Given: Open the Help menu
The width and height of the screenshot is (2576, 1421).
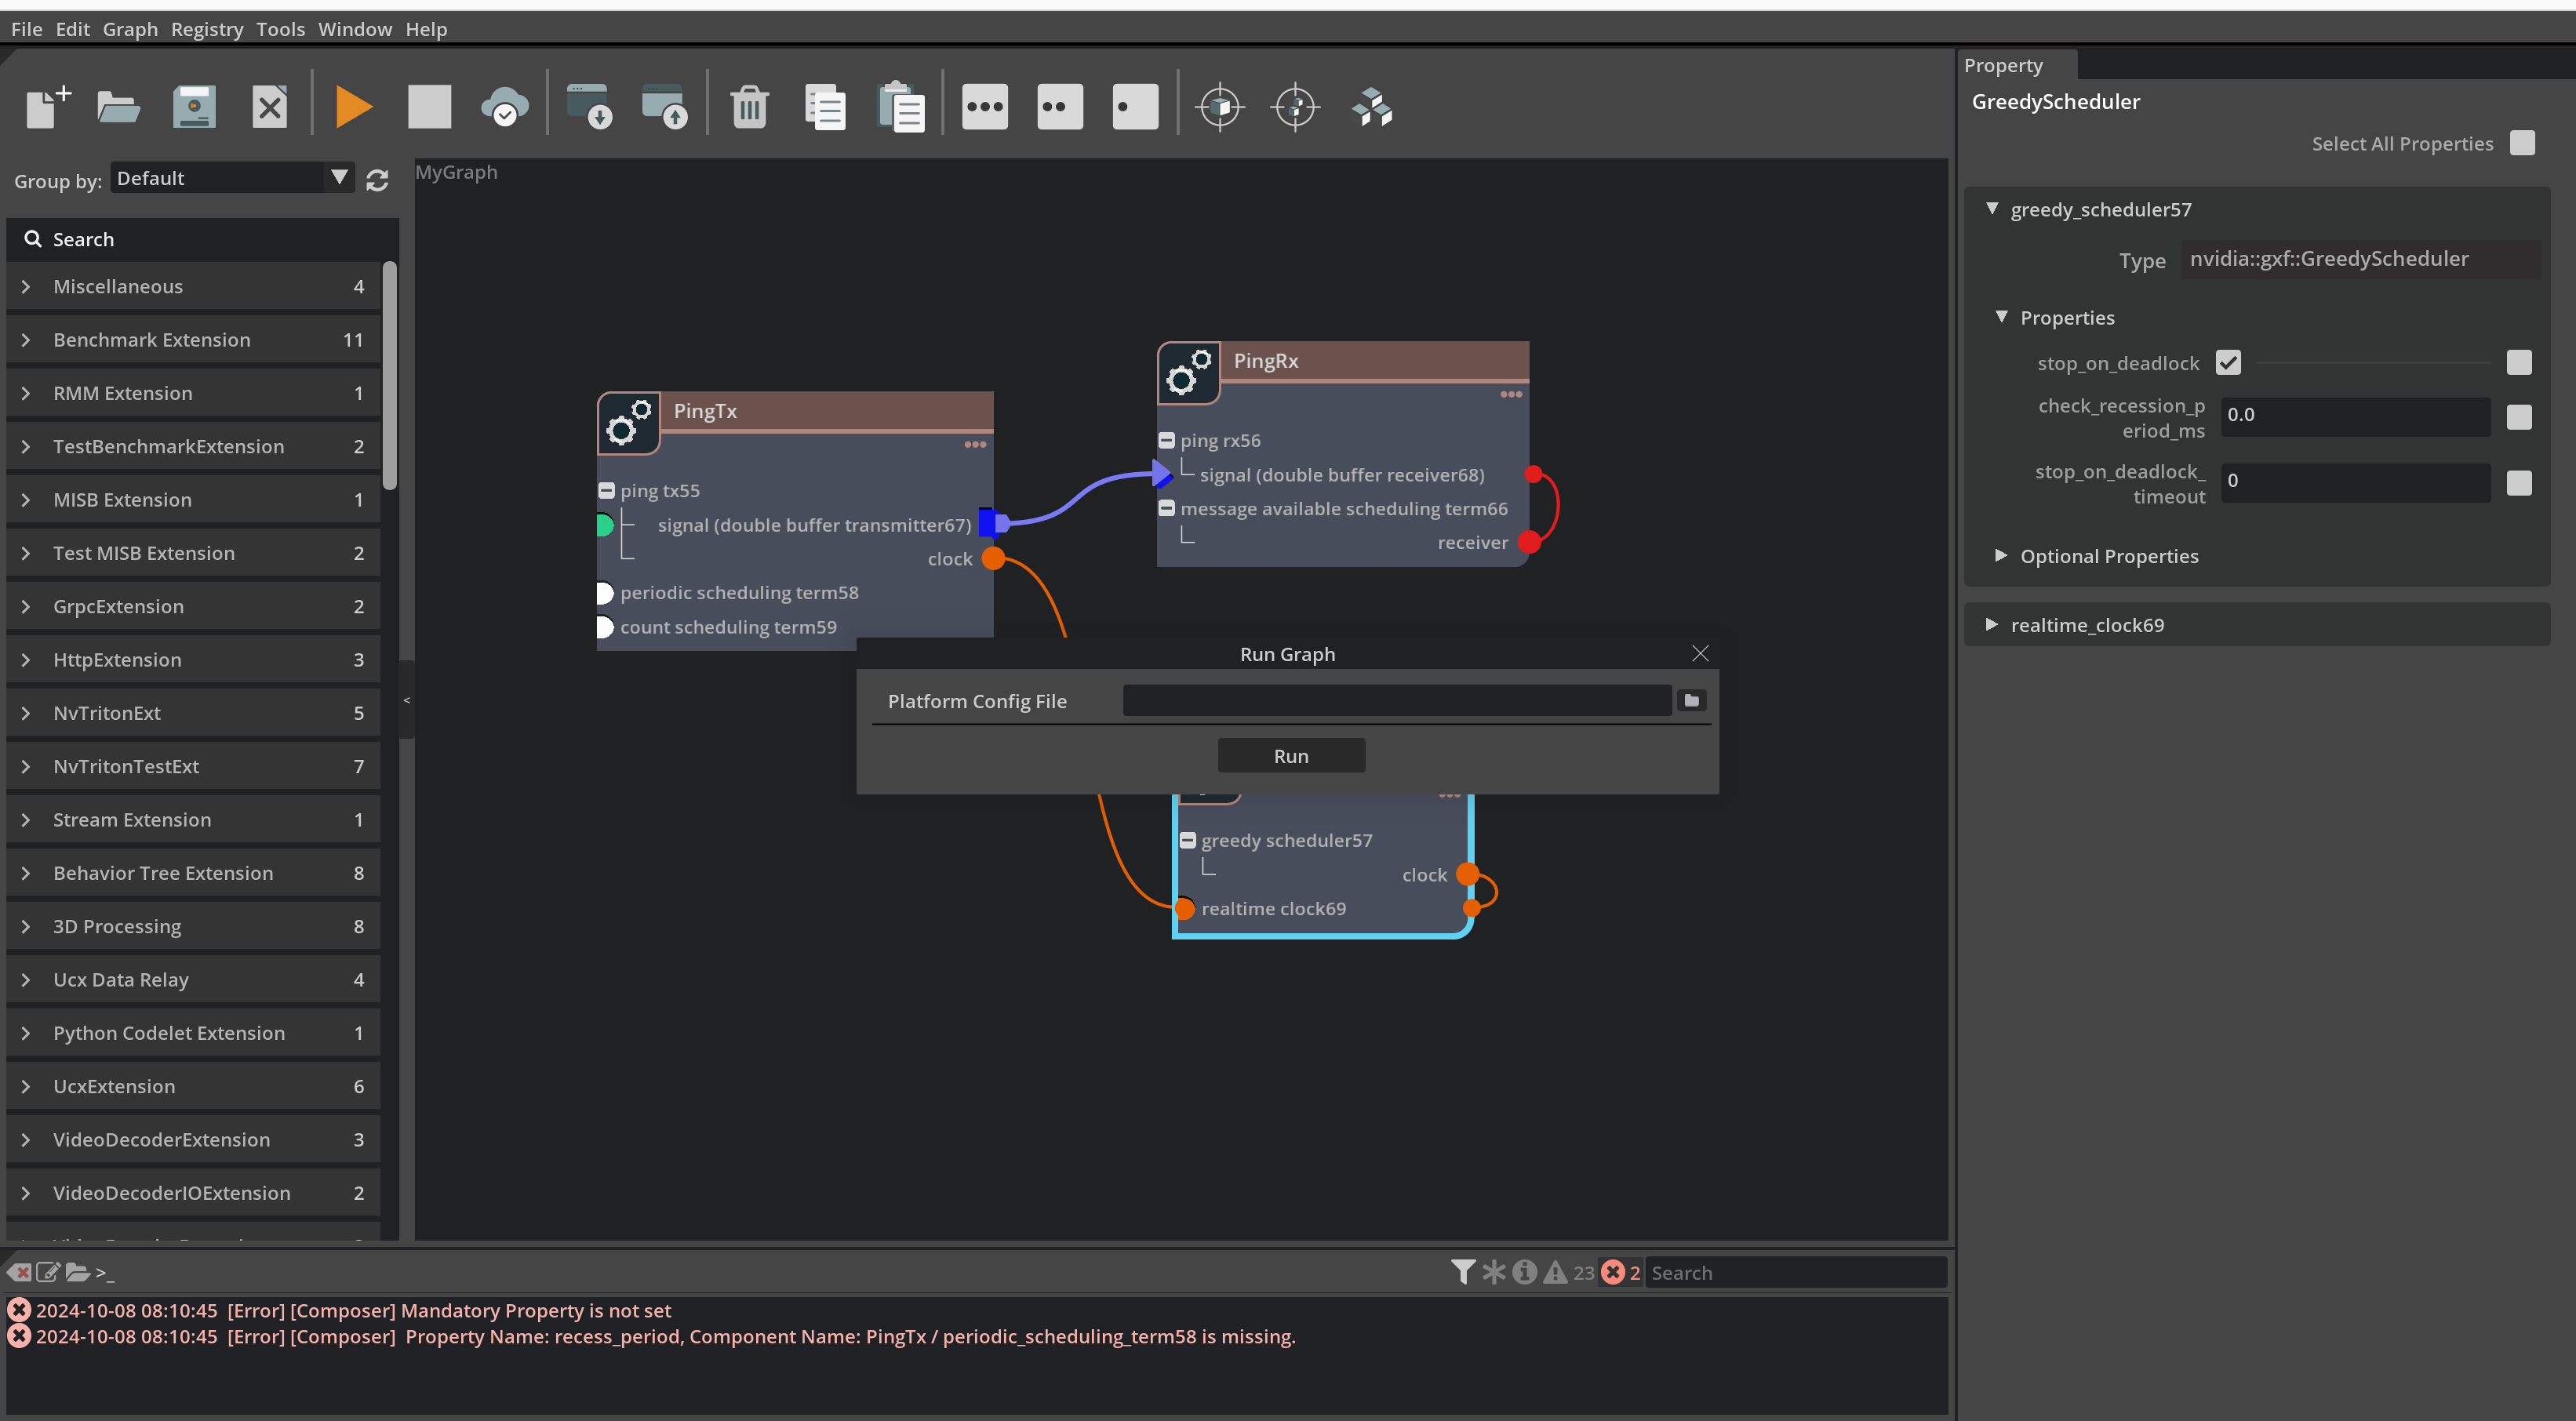Looking at the screenshot, I should click(426, 29).
